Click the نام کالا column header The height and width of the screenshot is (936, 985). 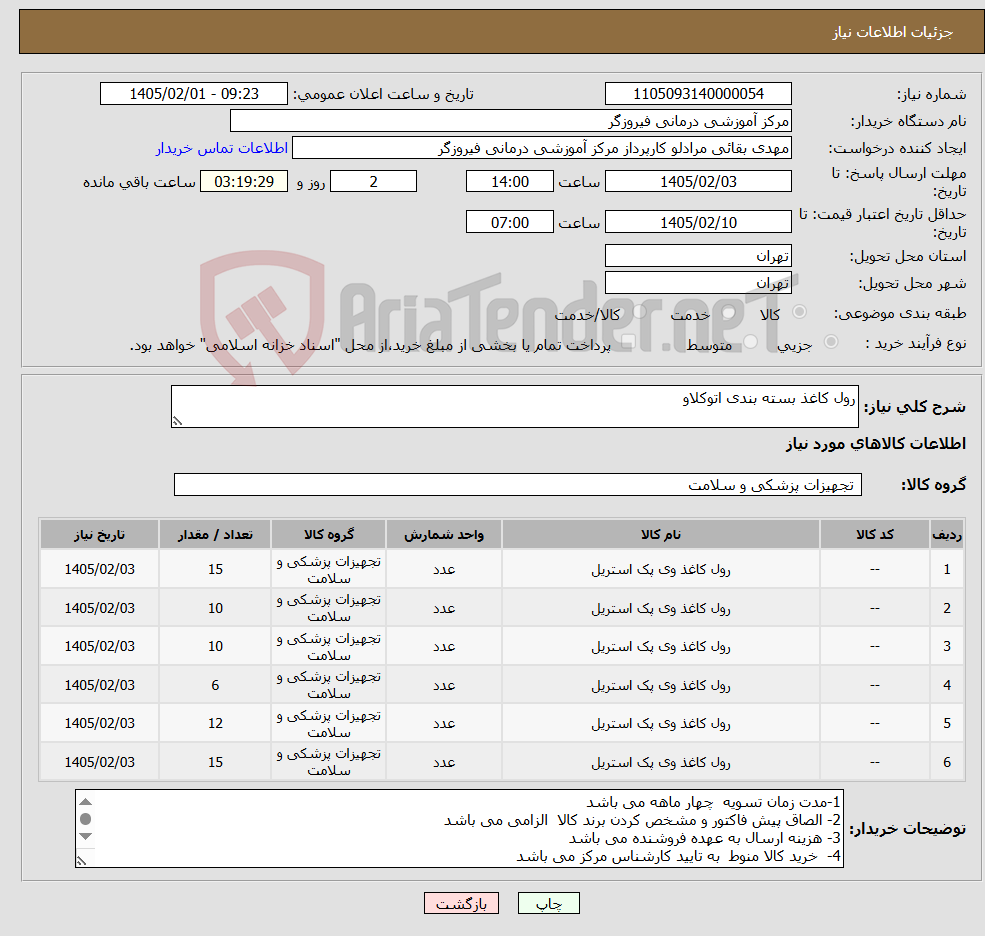click(660, 535)
